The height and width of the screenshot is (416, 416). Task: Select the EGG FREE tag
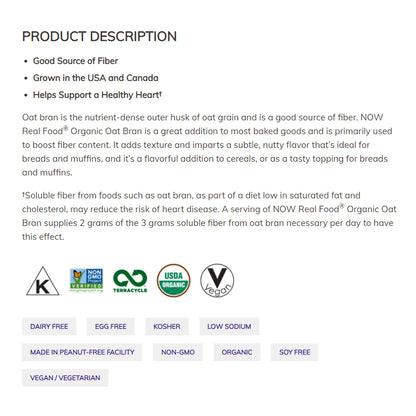[x=111, y=326]
